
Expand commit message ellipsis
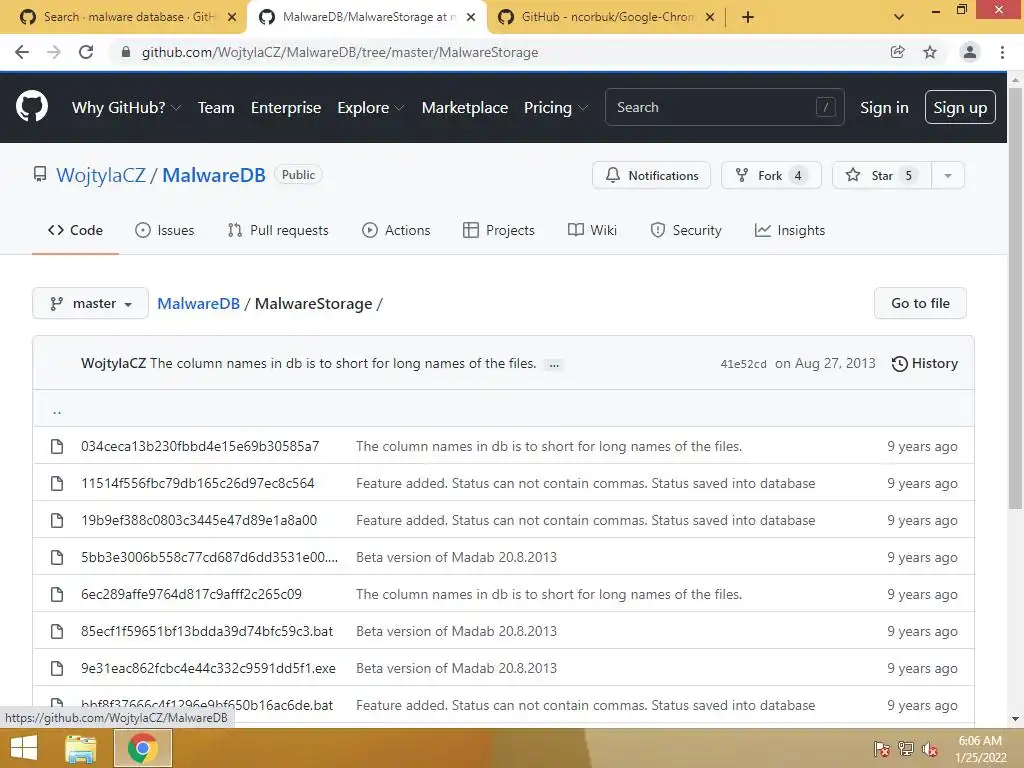click(x=554, y=364)
